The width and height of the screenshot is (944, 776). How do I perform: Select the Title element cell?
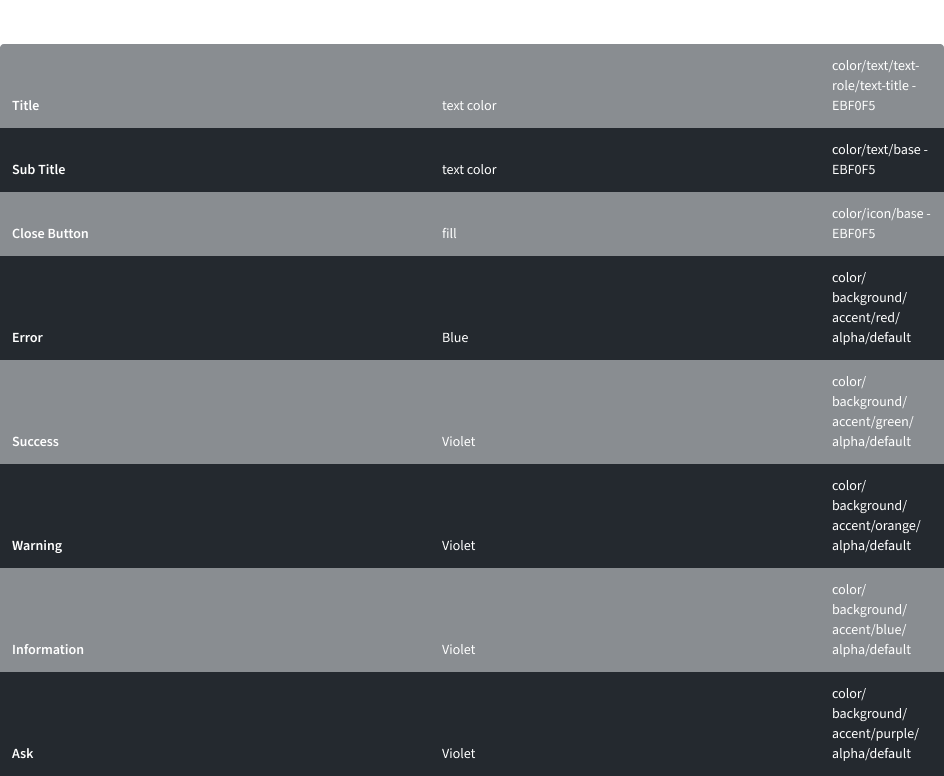[26, 105]
